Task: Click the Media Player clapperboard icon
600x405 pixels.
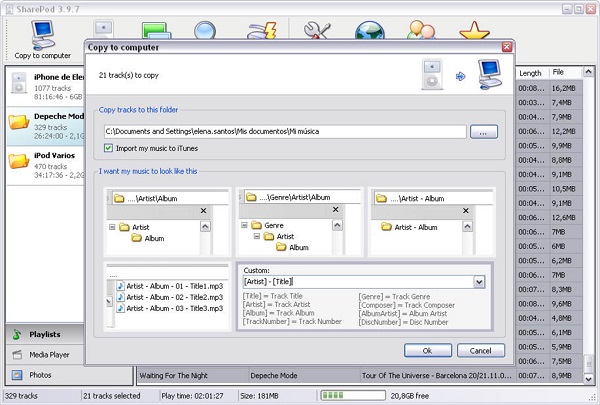Action: [x=17, y=354]
